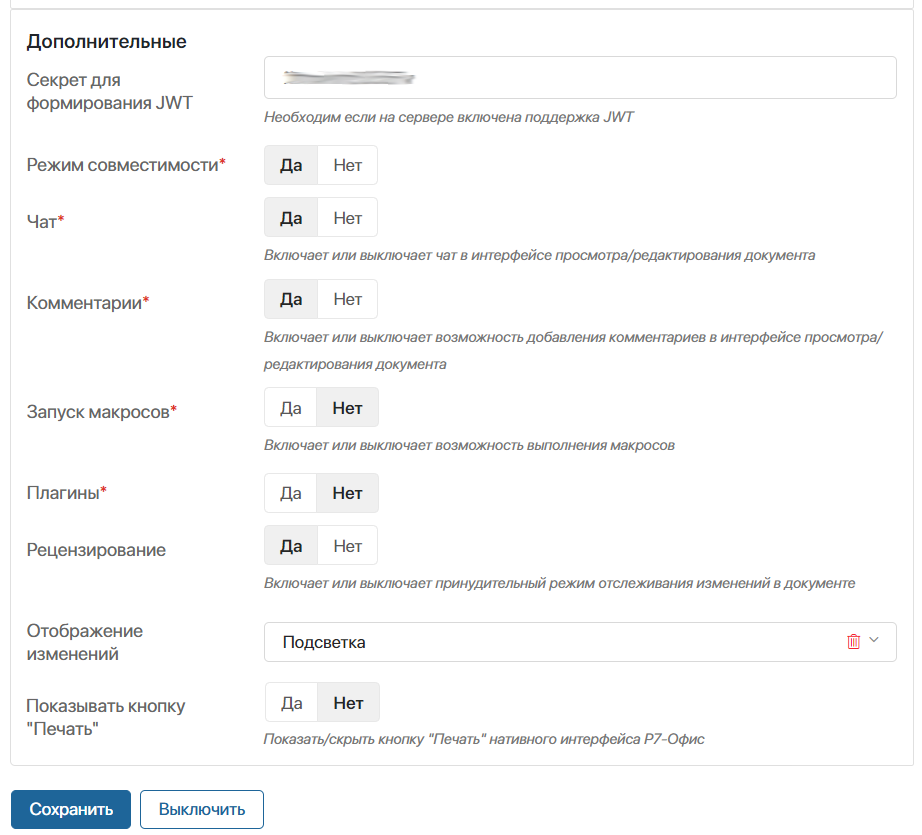Click the Выключить button

(x=202, y=809)
